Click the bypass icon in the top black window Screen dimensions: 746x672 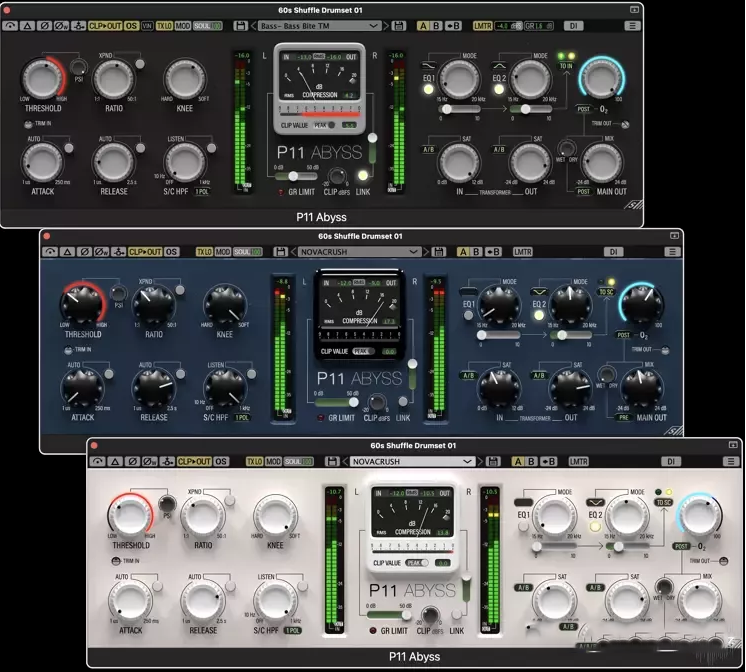[x=10, y=26]
